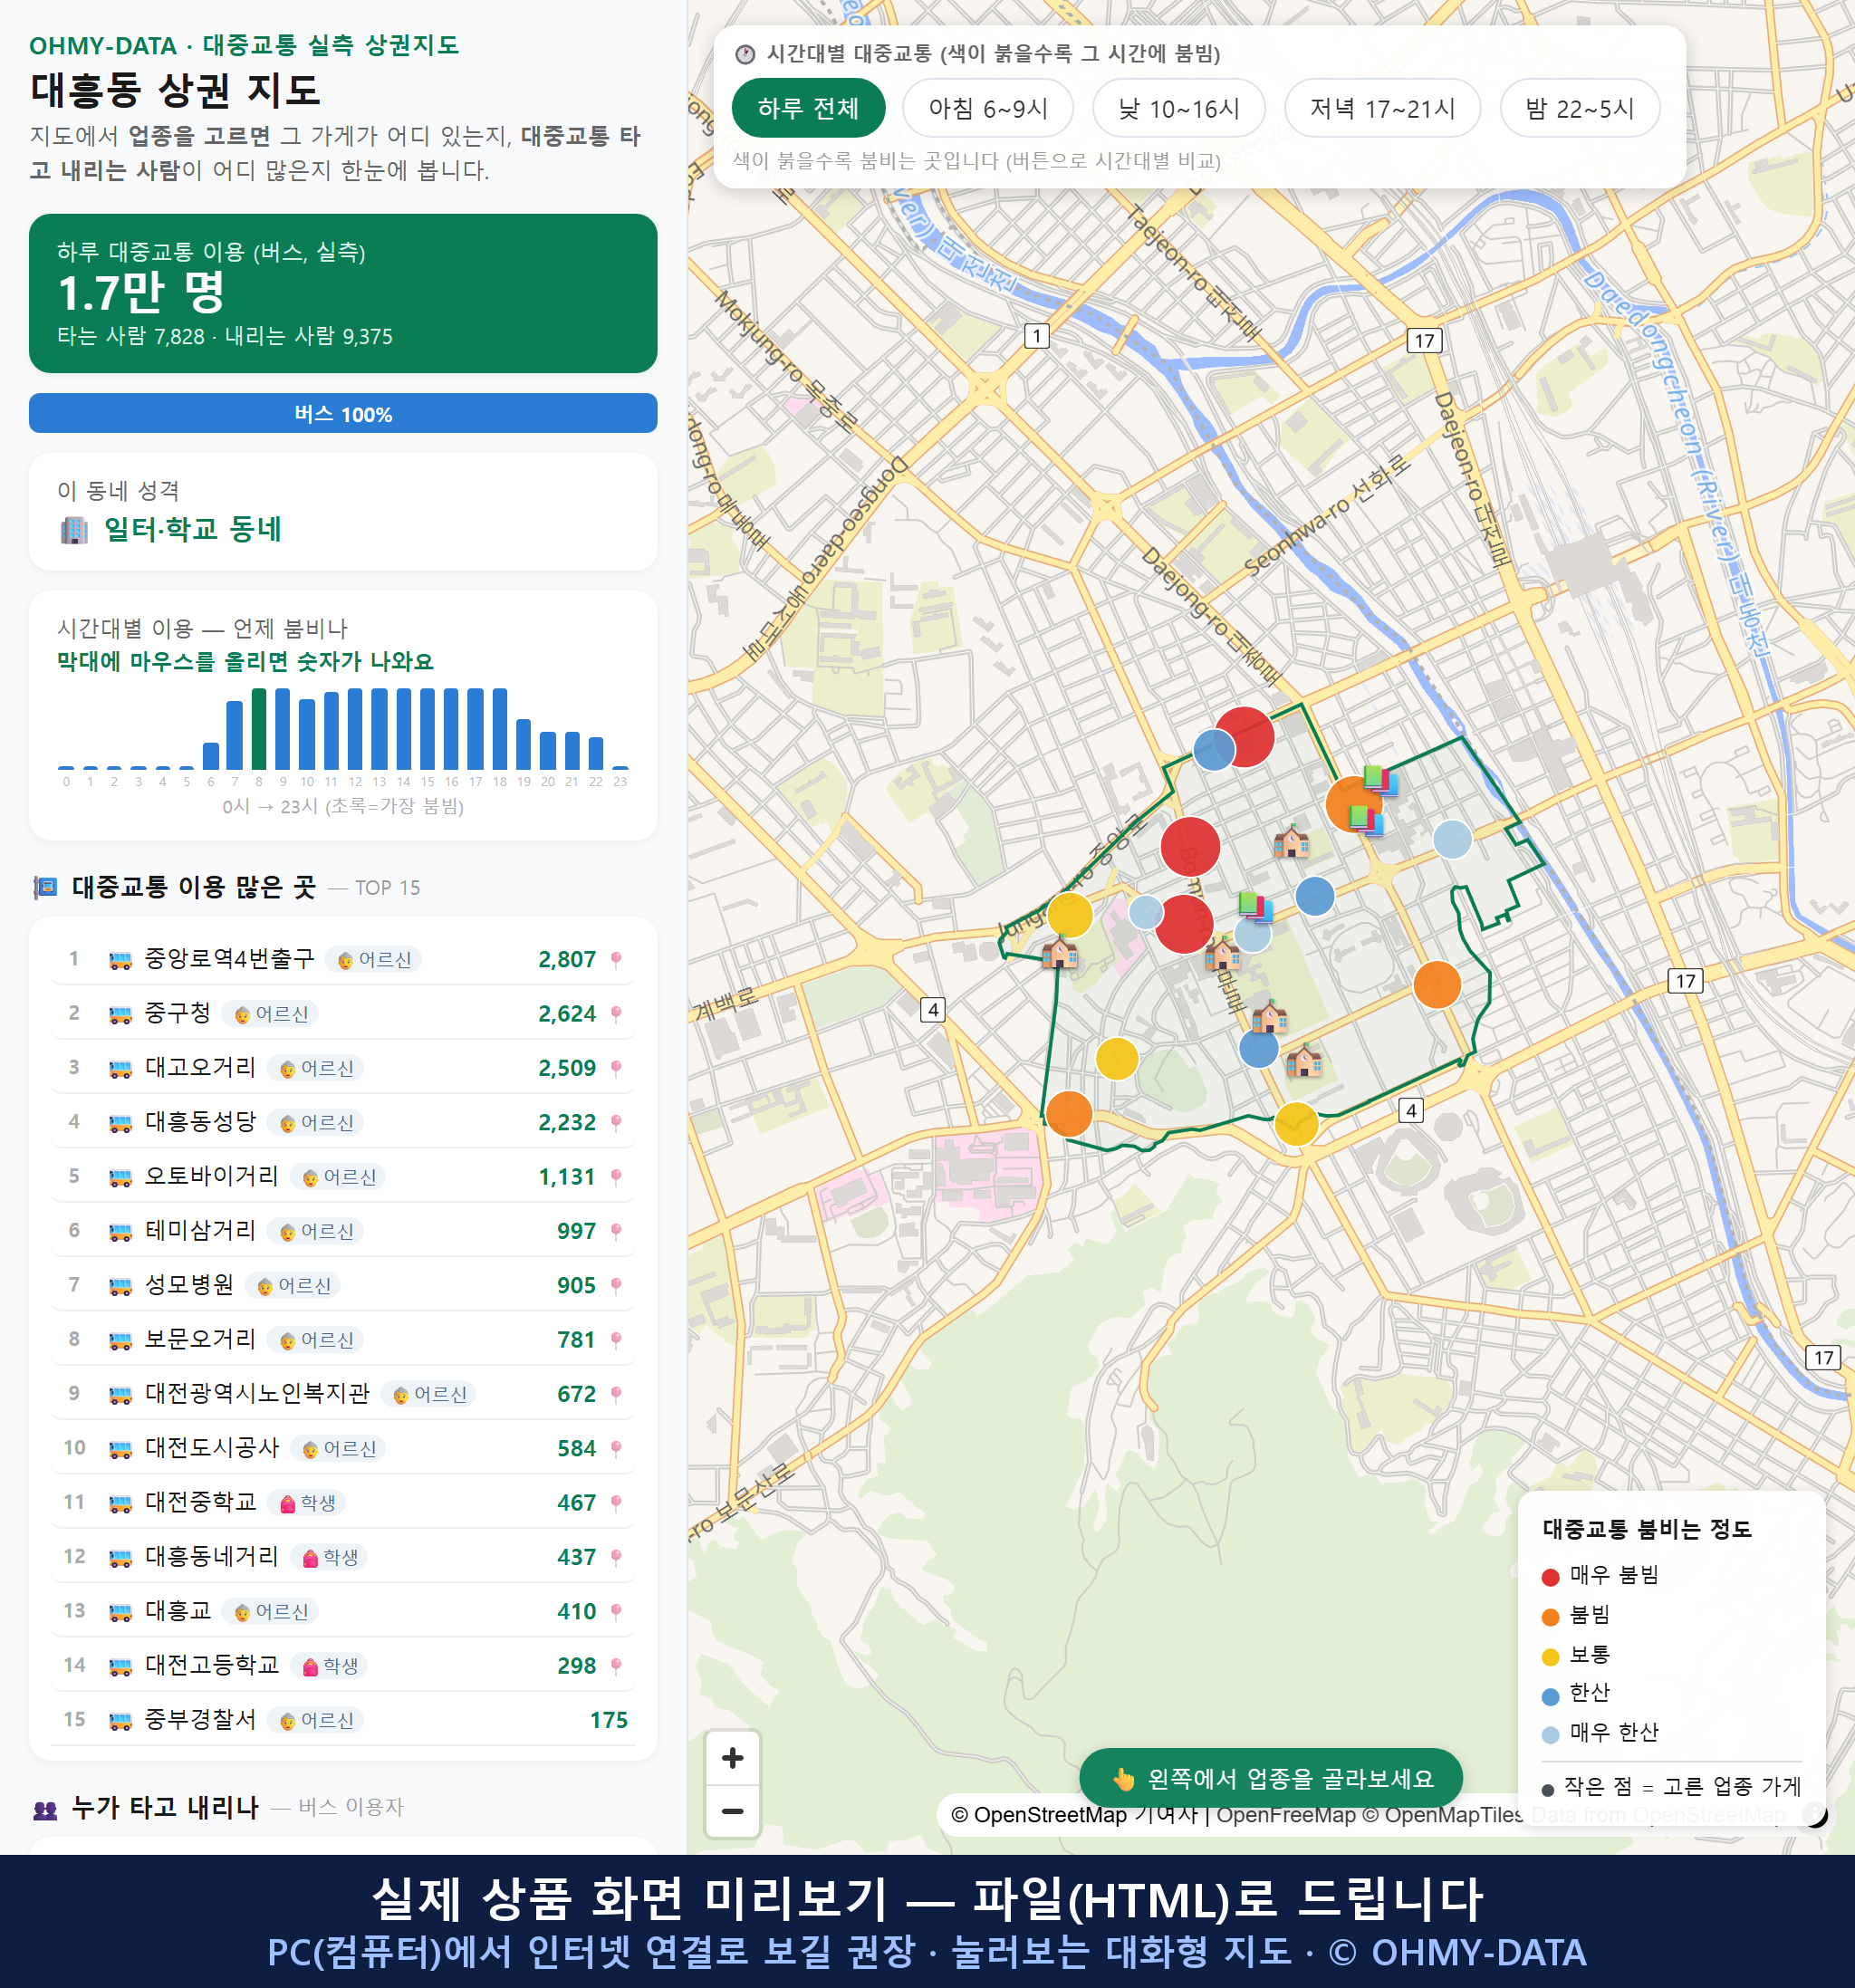Click the 대중교통 이용 많은 곳 heading

click(194, 888)
